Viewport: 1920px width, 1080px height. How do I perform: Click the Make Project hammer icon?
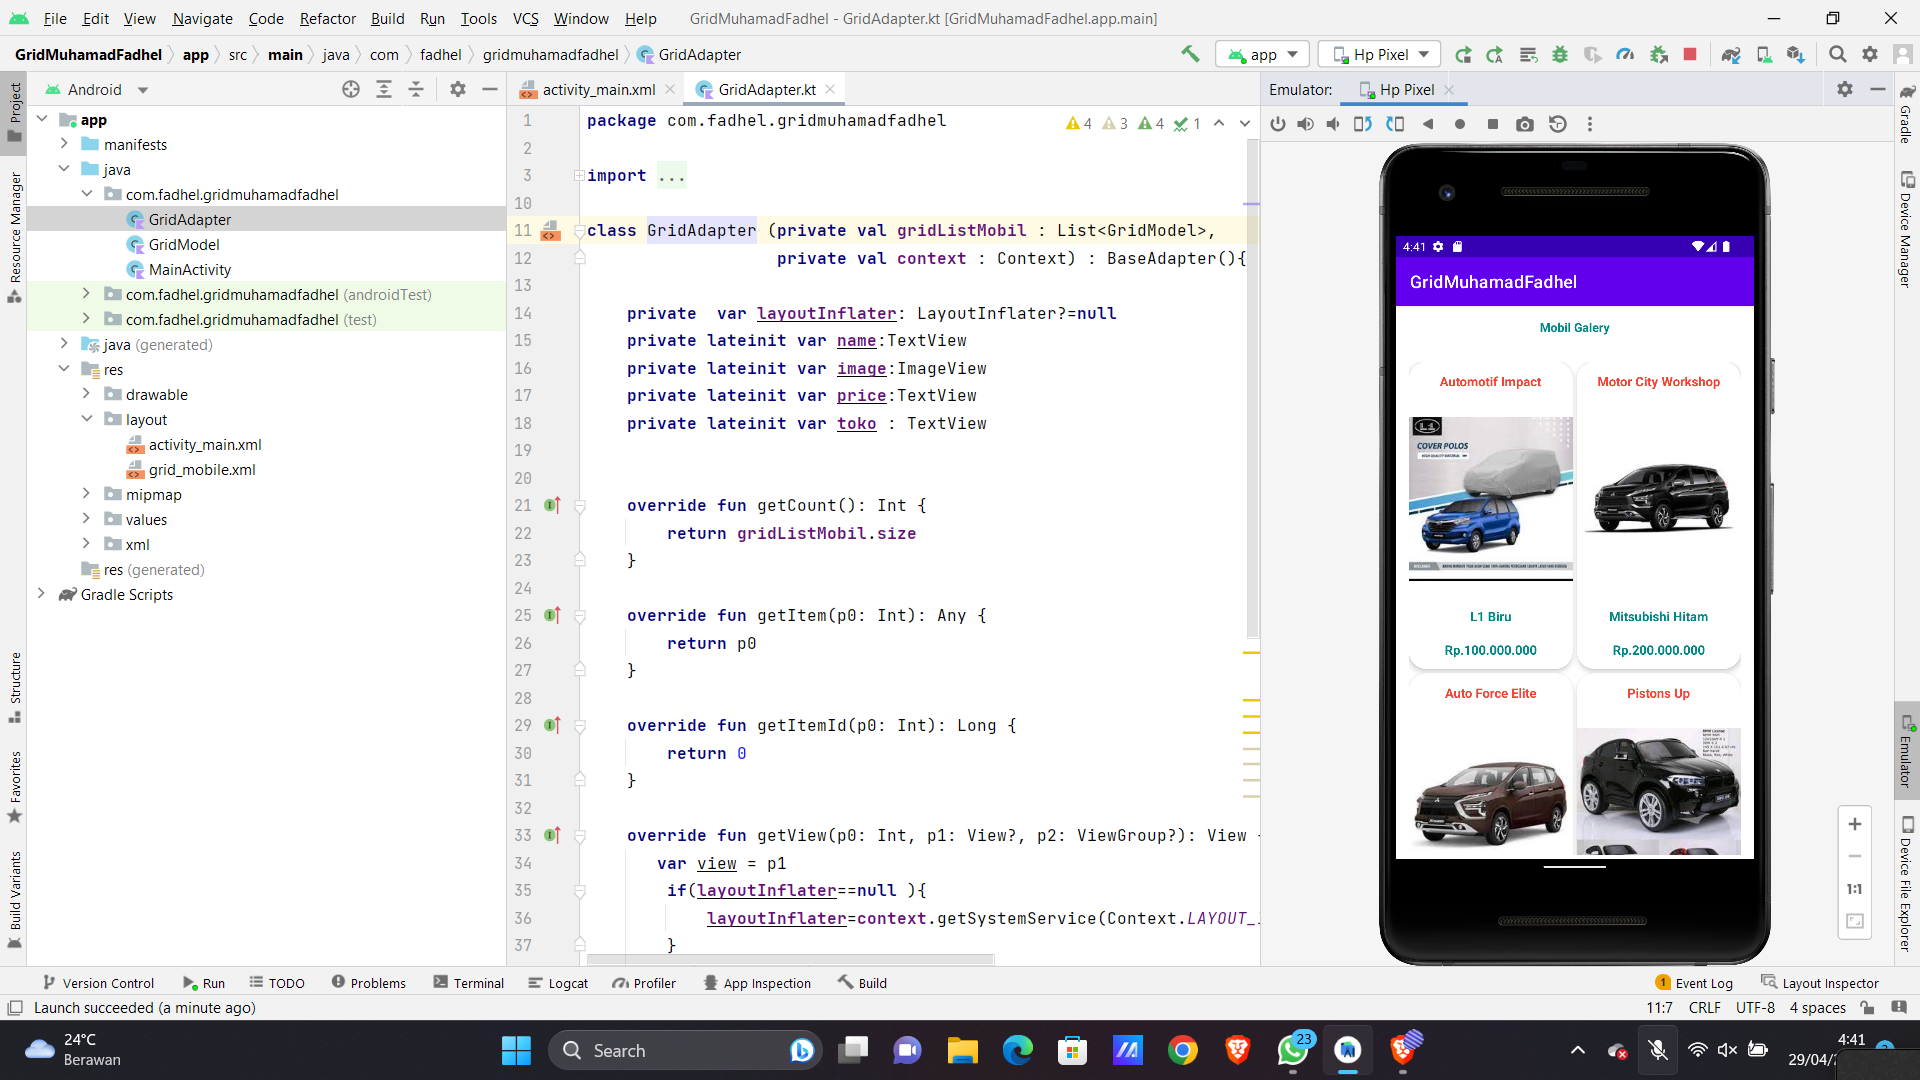pyautogui.click(x=1190, y=54)
